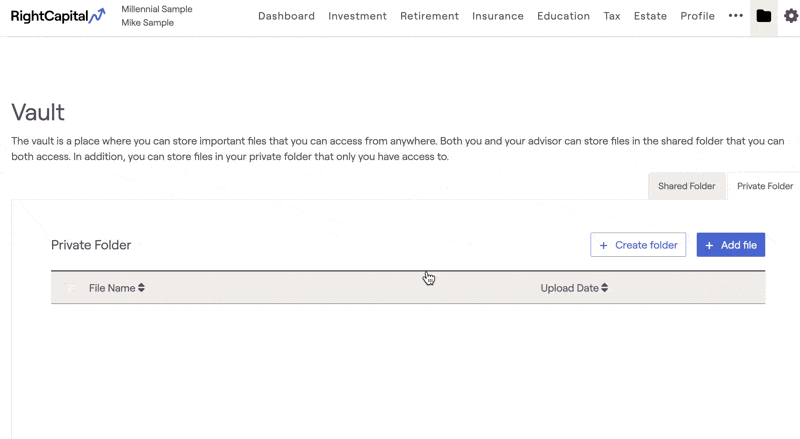Sort files using Upload Date arrows
The height and width of the screenshot is (439, 800).
[x=605, y=288]
